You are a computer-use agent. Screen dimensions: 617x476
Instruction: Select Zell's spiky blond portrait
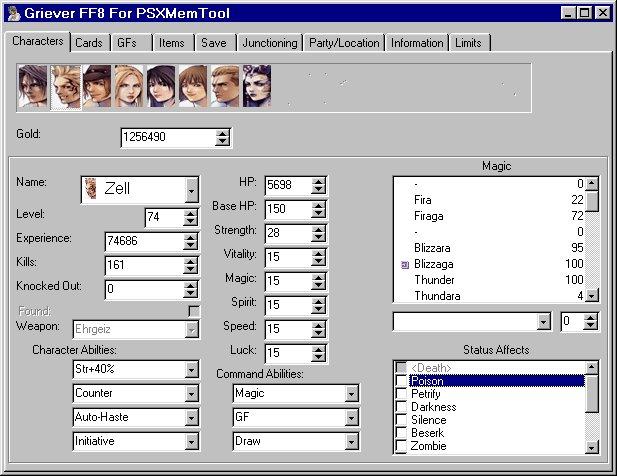tap(65, 87)
